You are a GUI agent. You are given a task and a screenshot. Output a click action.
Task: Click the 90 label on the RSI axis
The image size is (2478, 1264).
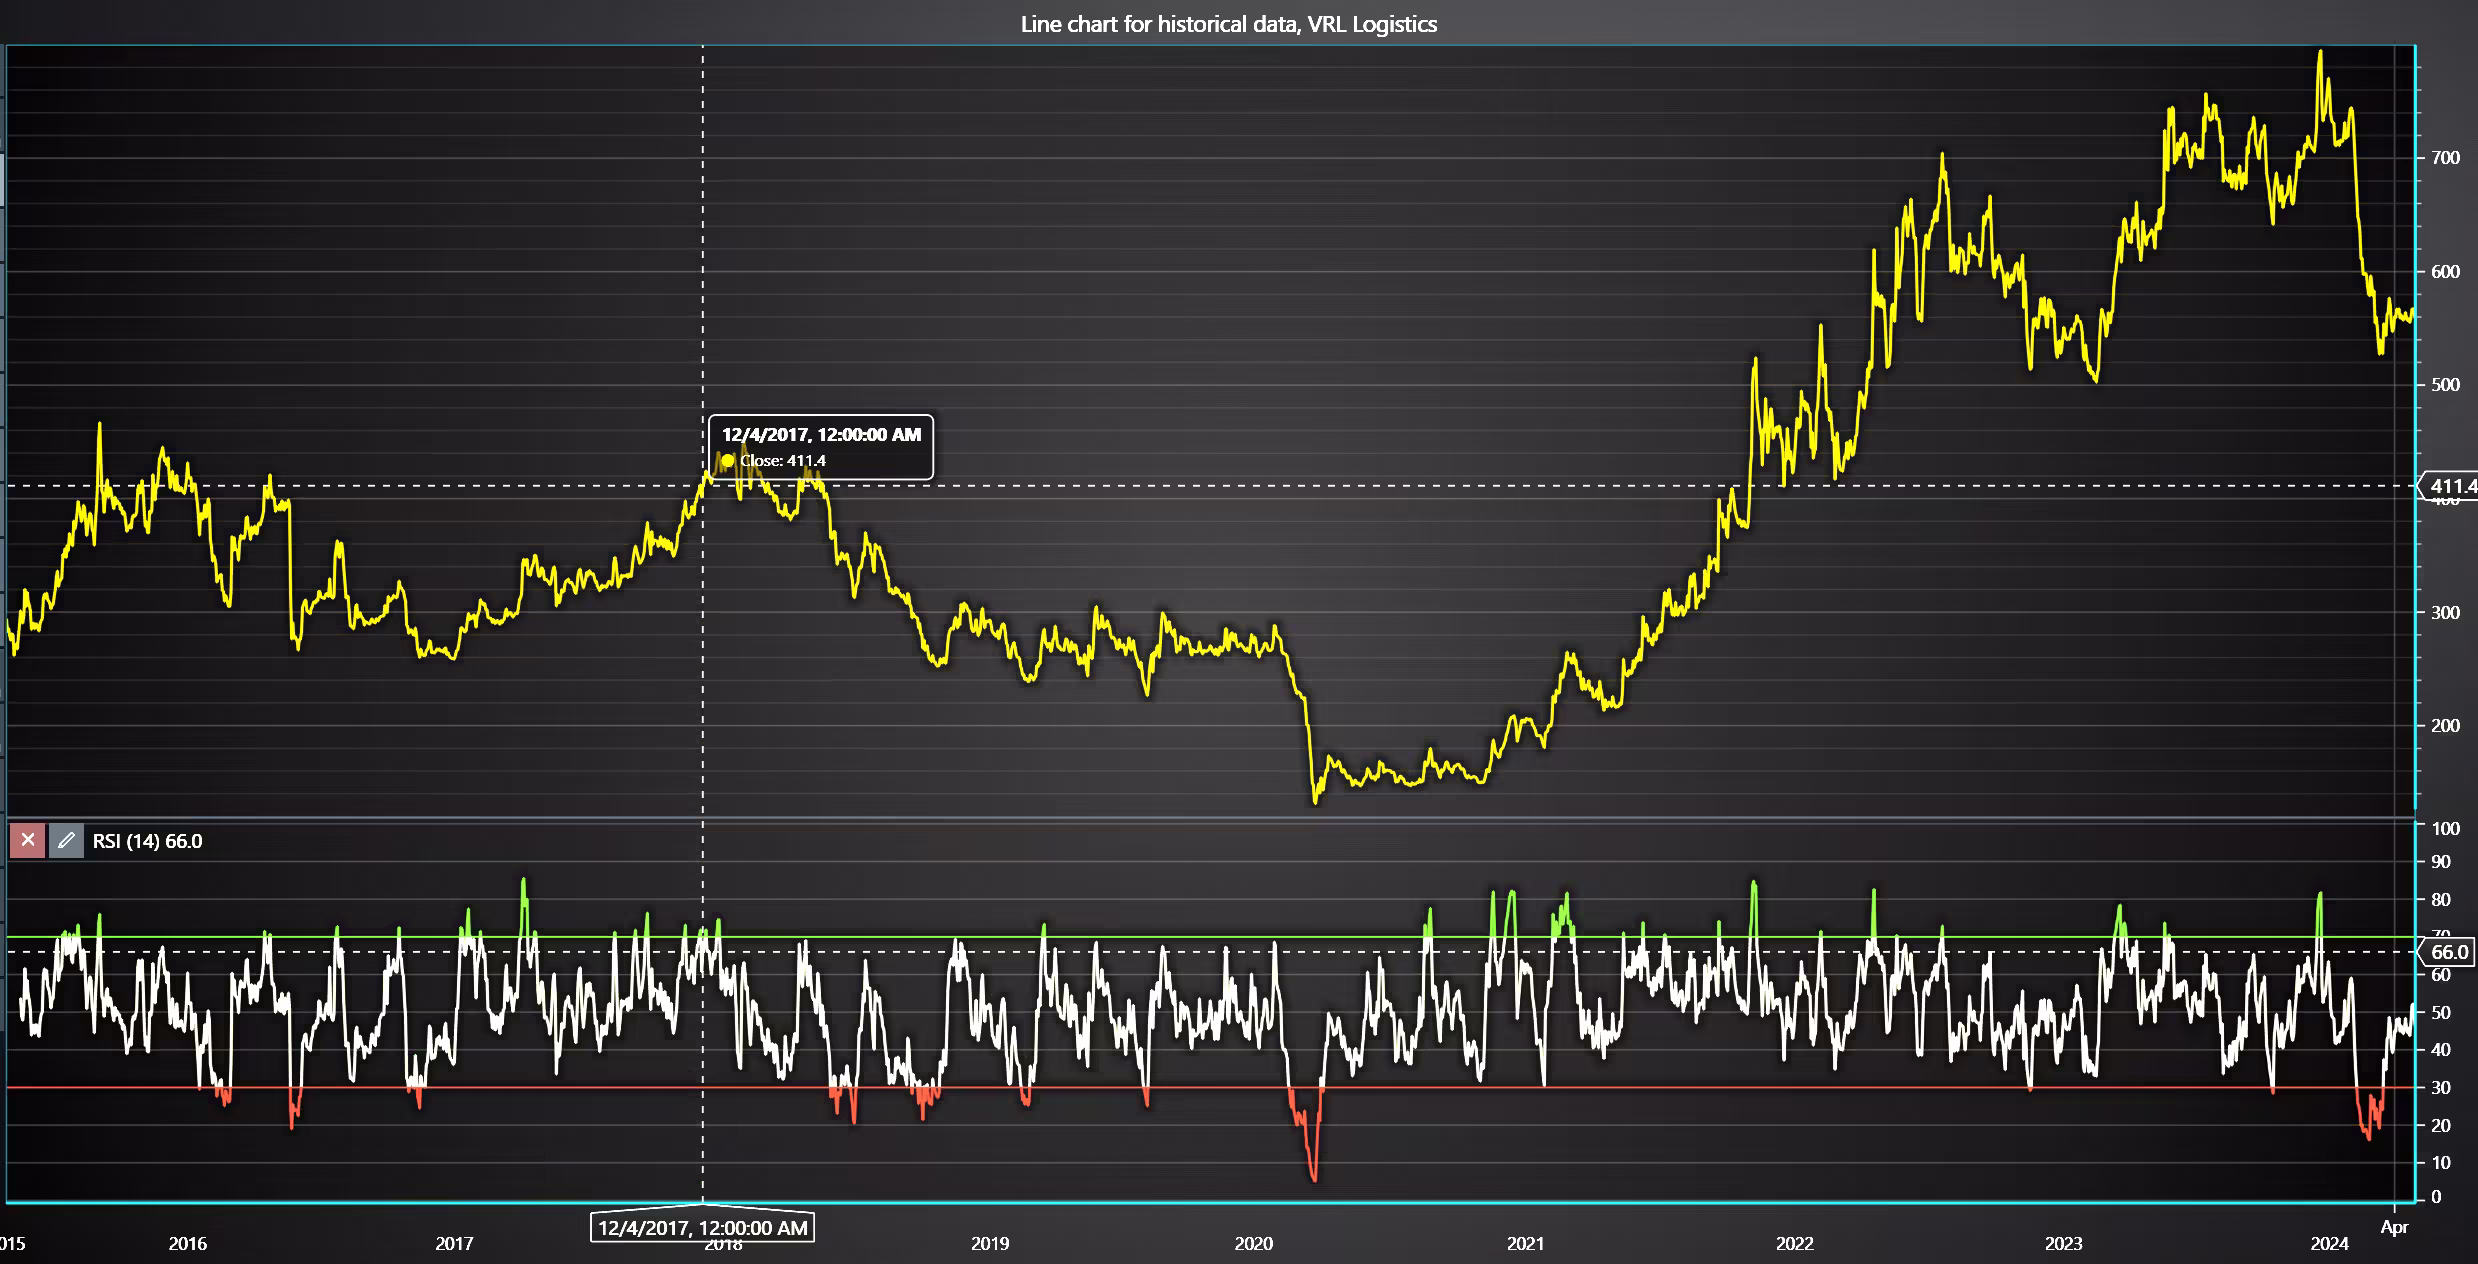click(x=2440, y=862)
